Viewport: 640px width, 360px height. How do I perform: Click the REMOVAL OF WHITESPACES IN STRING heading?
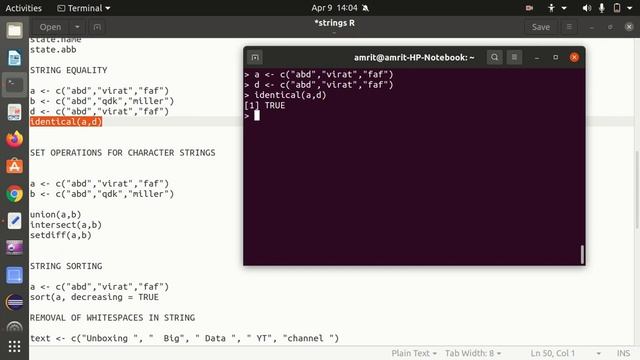(112, 318)
